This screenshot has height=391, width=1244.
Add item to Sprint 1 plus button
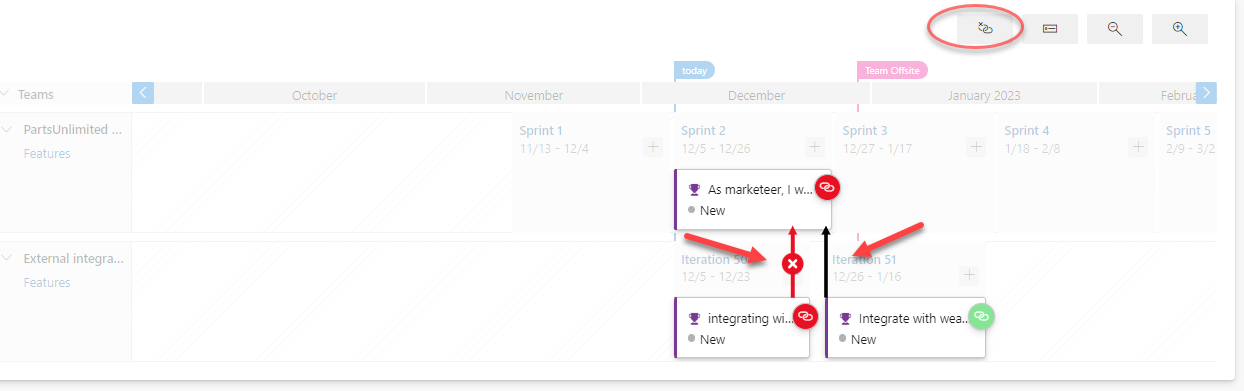(x=653, y=147)
